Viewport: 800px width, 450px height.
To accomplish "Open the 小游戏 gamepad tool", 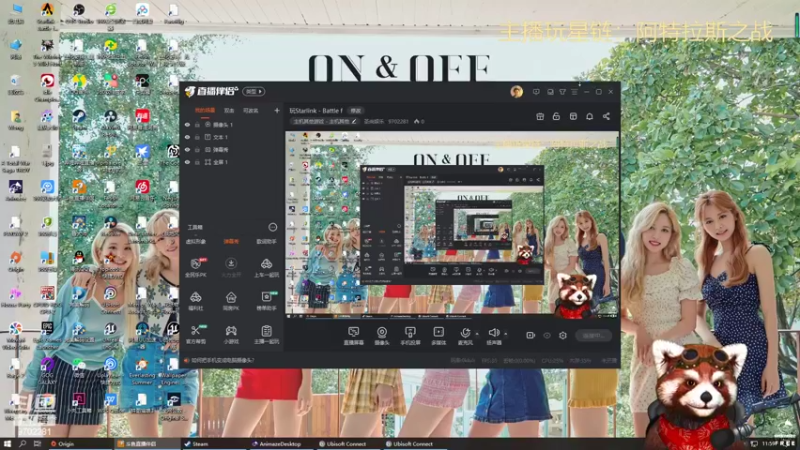I will (x=231, y=334).
